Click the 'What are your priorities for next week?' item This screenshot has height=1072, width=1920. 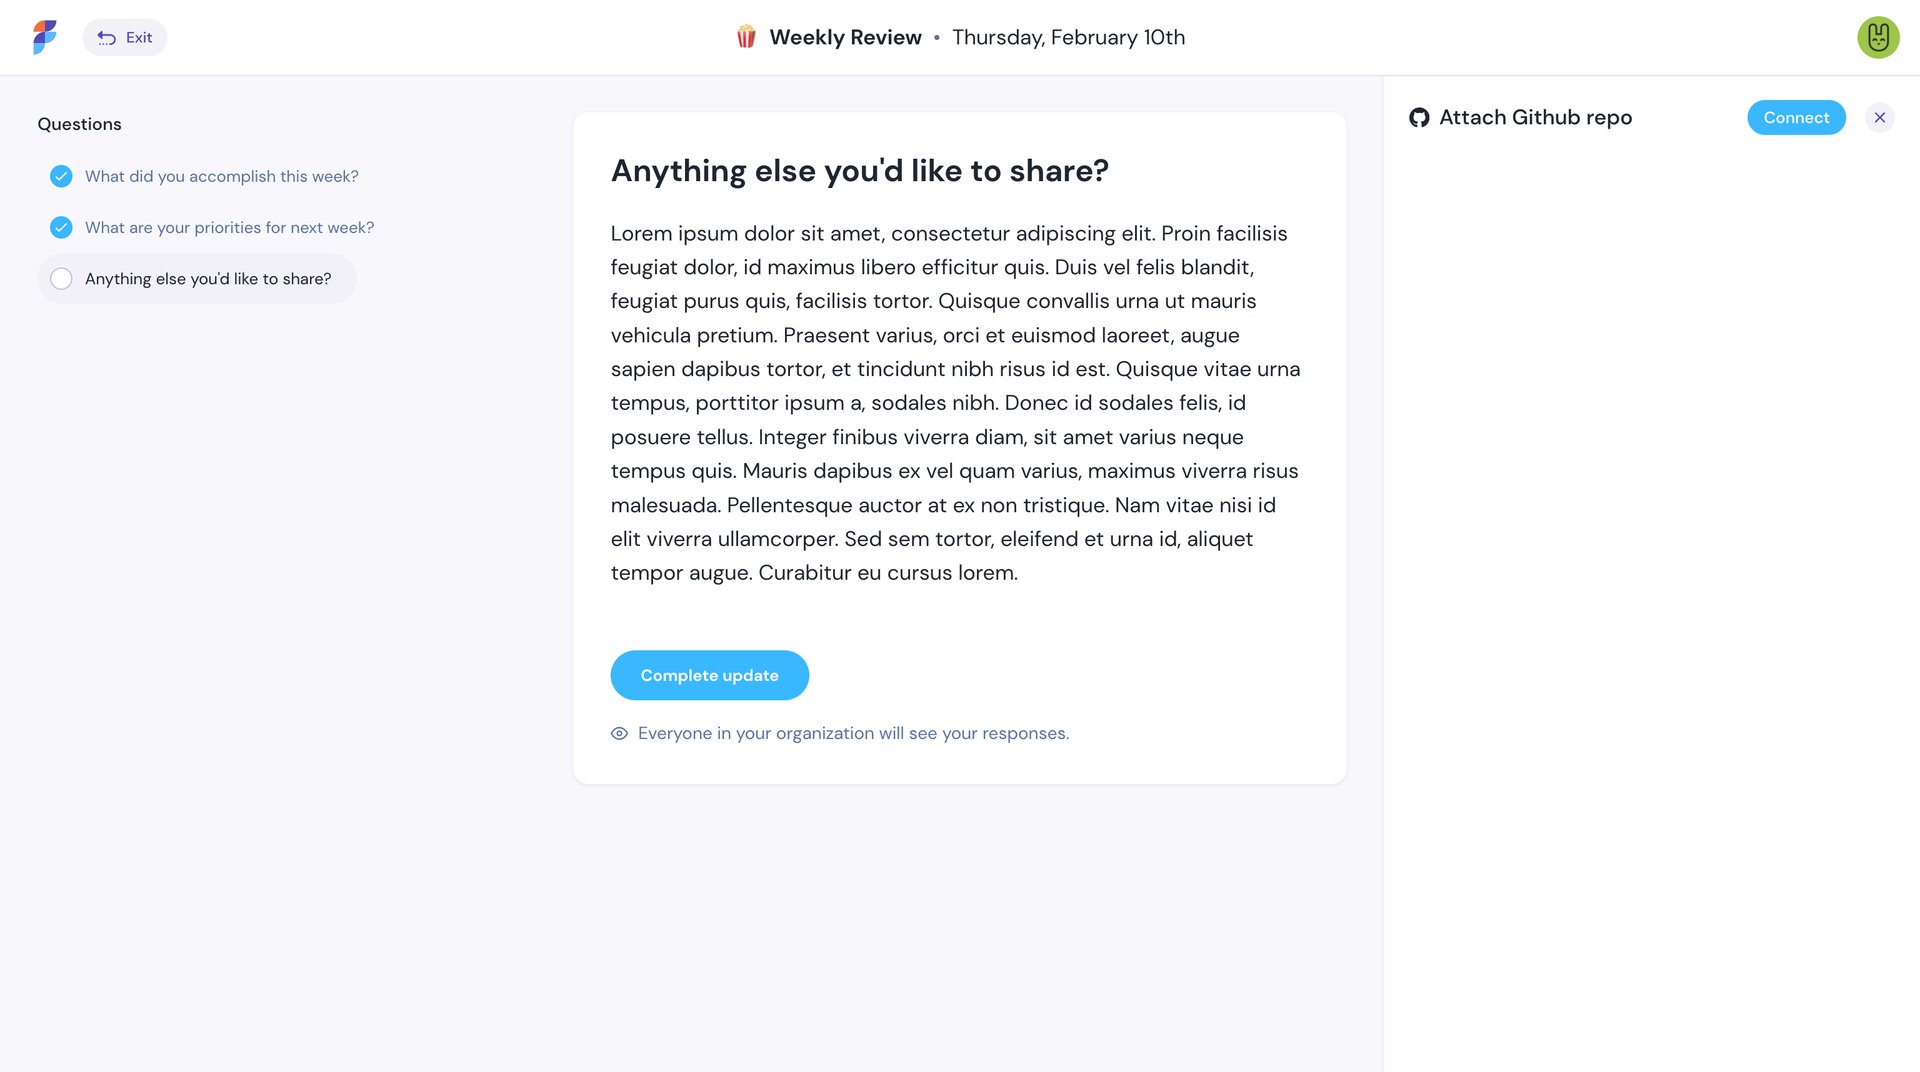tap(229, 227)
